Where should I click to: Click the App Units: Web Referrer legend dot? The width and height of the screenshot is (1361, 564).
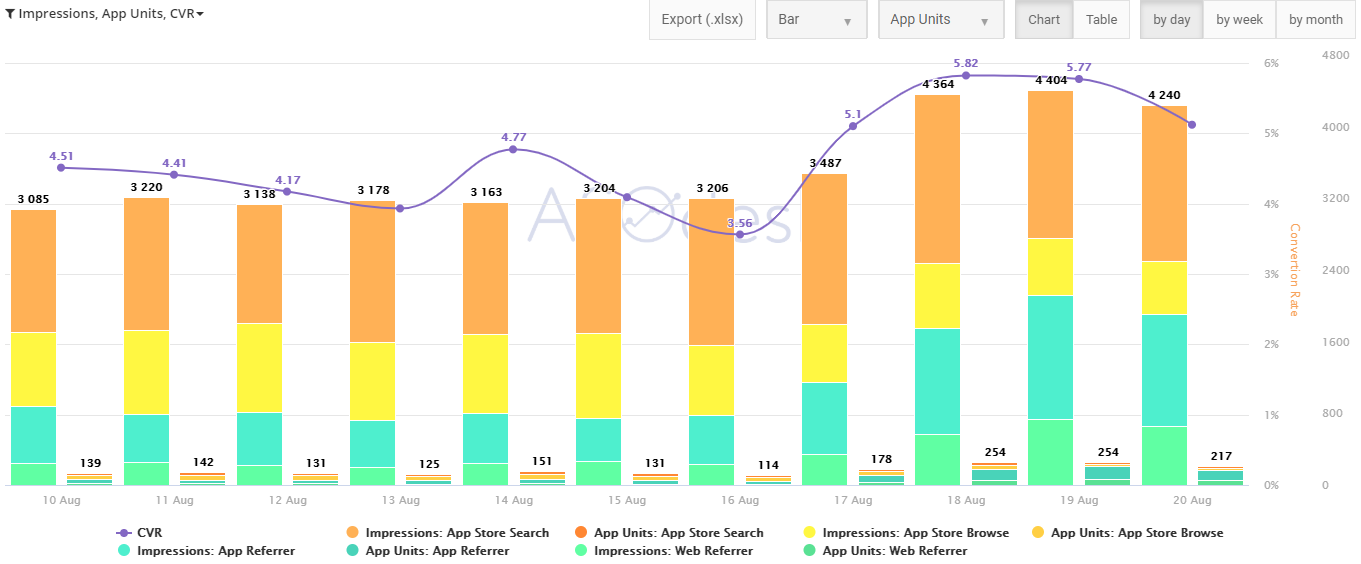point(809,550)
